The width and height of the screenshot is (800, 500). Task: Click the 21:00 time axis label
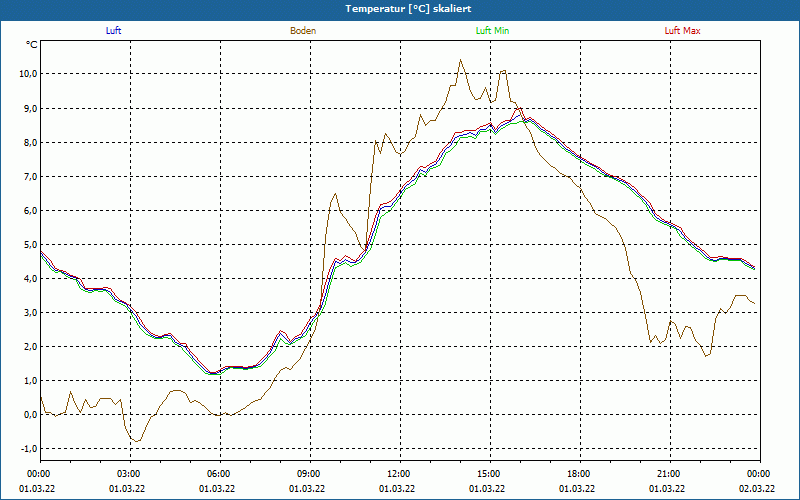click(670, 474)
